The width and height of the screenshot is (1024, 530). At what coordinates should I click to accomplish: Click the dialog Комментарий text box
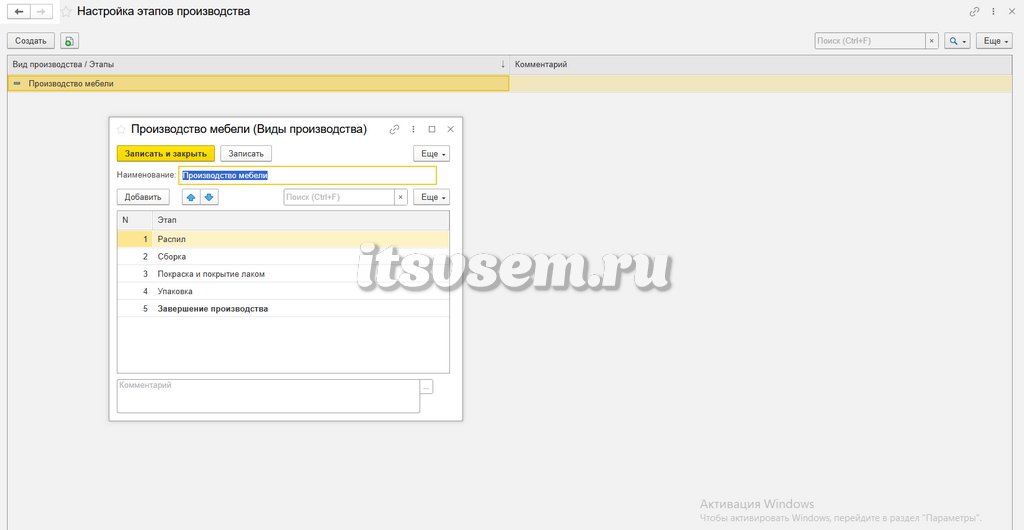[x=268, y=396]
